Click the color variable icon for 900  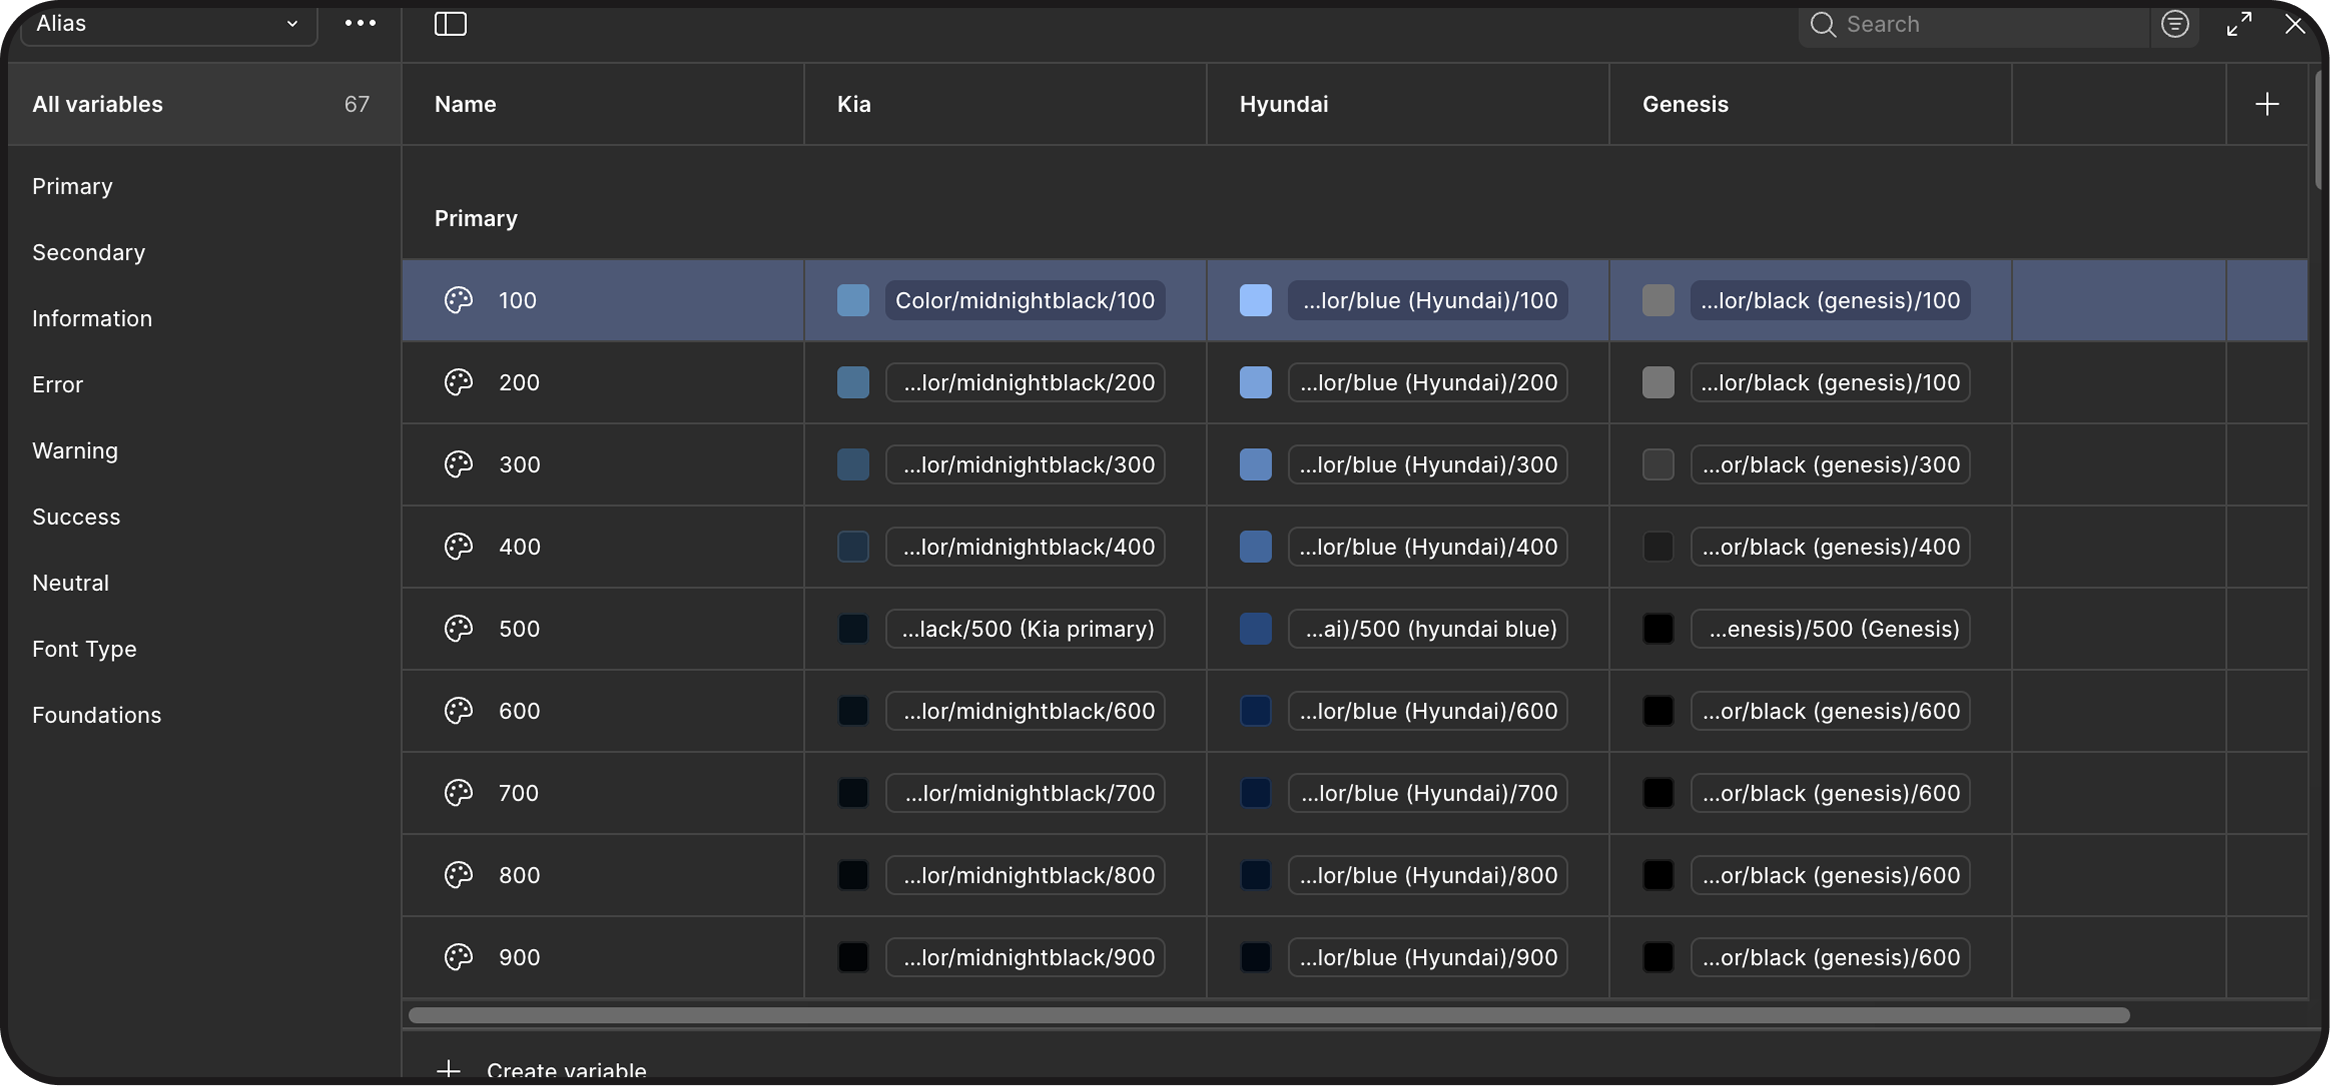458,957
